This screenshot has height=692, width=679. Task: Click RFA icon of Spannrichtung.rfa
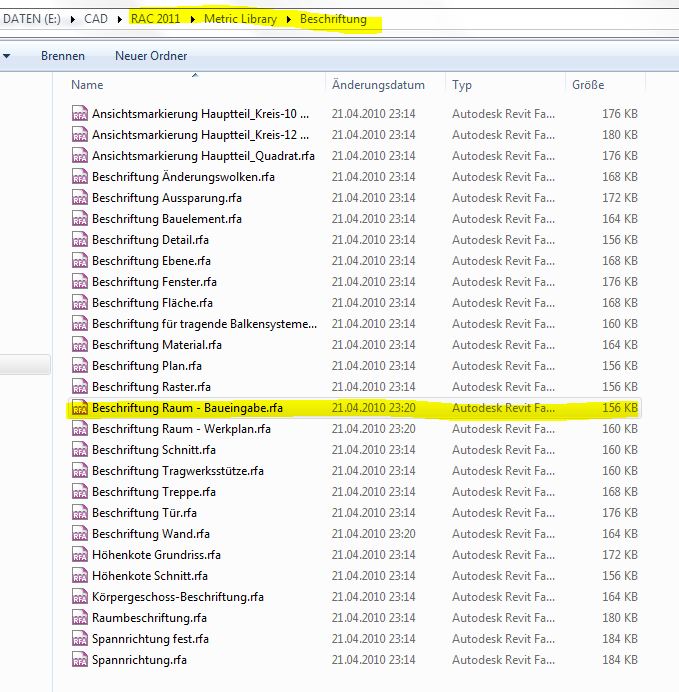coord(79,660)
